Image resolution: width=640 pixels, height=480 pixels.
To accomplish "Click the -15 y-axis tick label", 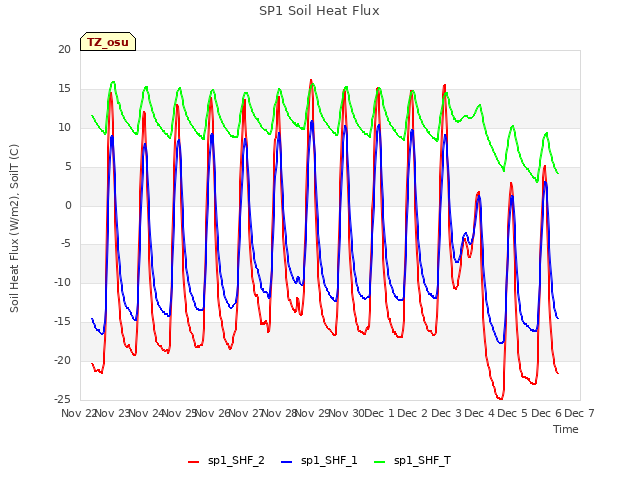I will (x=63, y=322).
